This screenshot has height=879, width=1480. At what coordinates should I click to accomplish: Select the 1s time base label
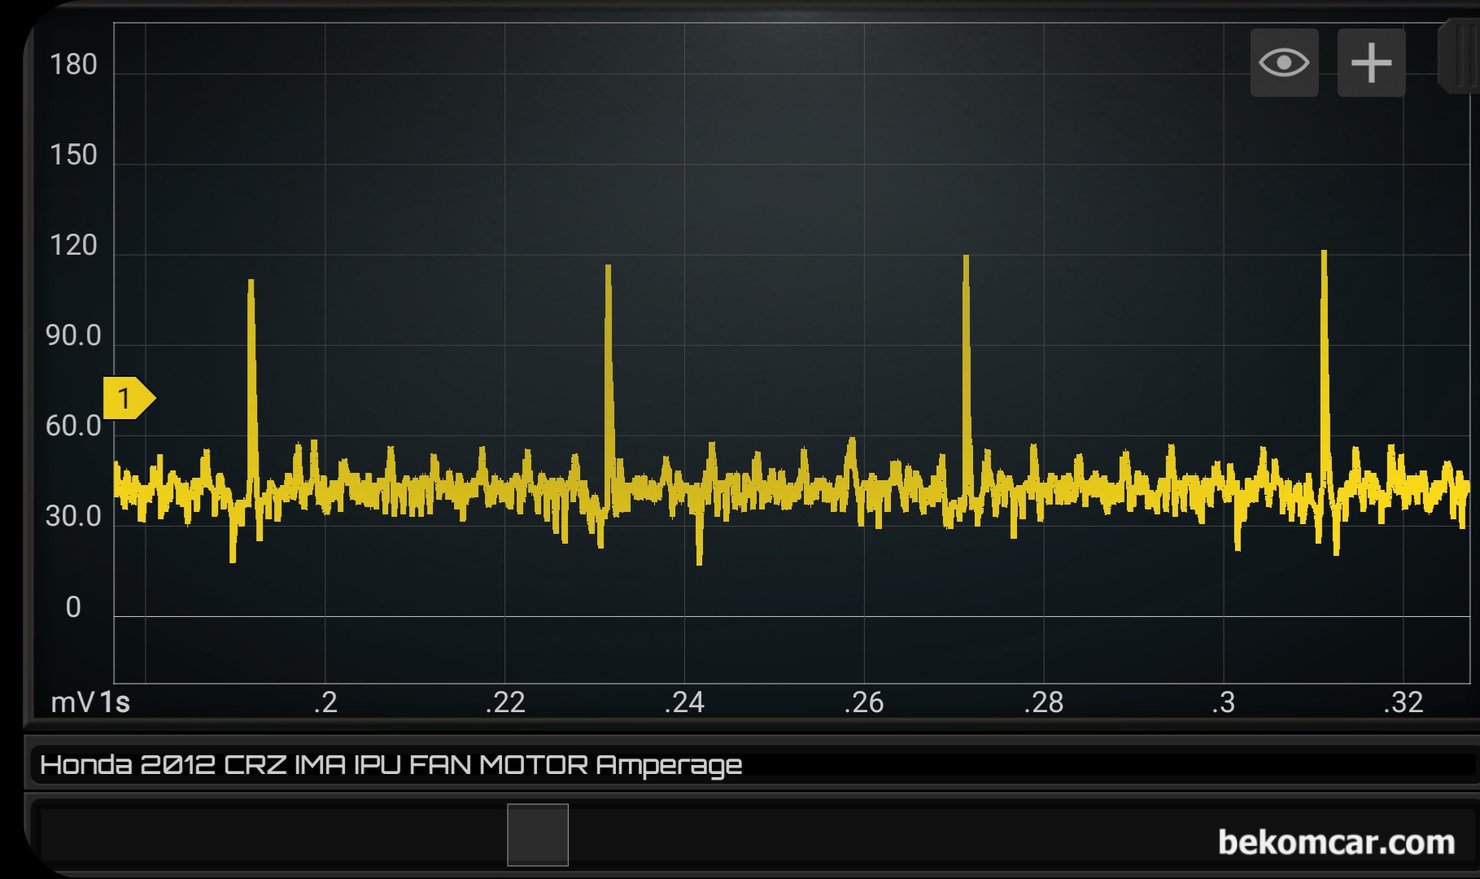[115, 703]
